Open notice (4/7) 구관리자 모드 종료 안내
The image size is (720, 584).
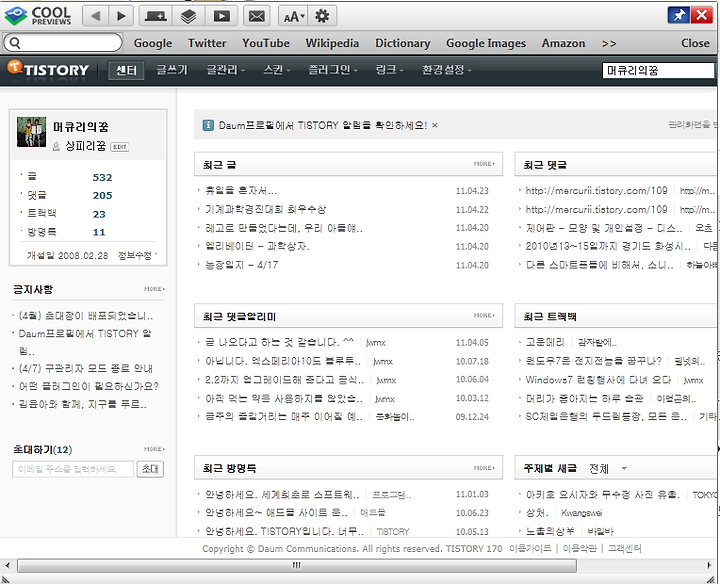click(85, 368)
